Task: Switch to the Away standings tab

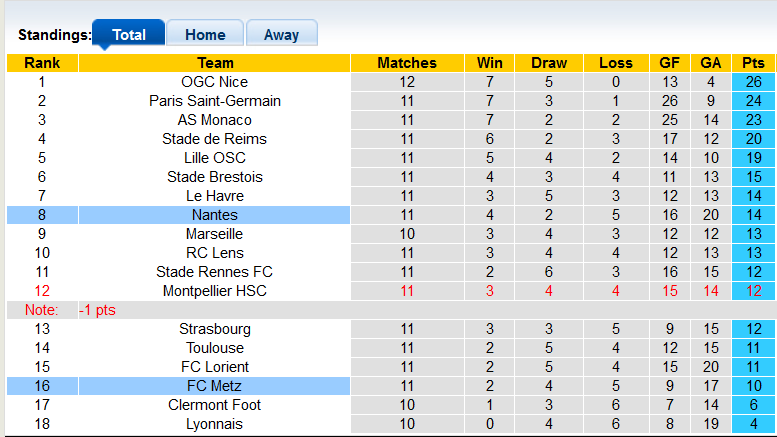Action: click(281, 35)
